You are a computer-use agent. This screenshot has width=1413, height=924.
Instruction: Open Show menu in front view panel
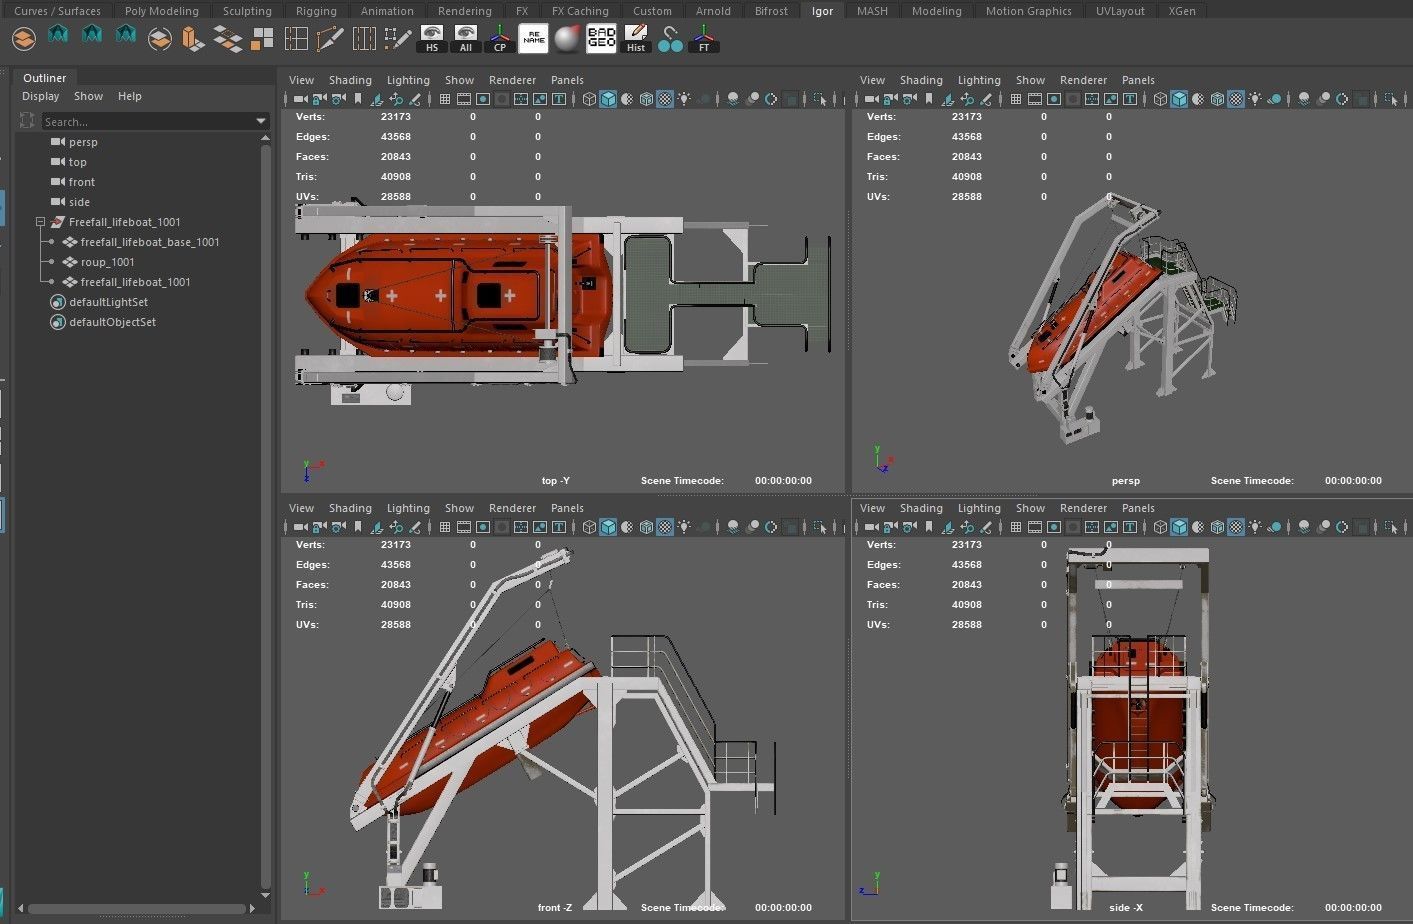click(459, 508)
